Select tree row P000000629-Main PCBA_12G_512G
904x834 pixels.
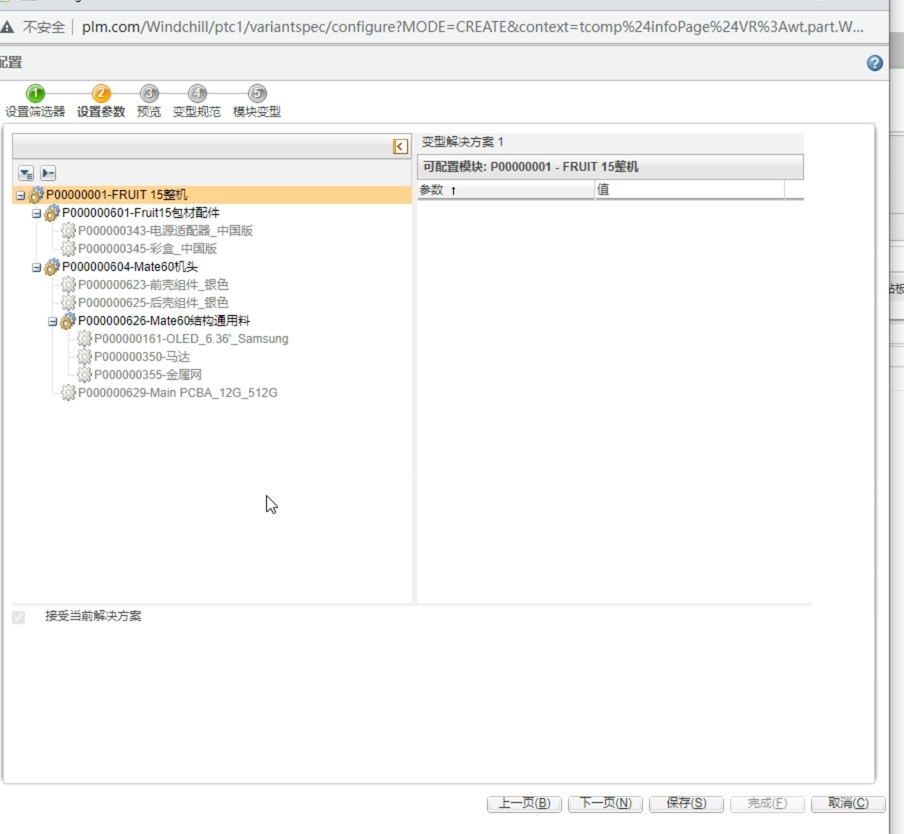click(x=178, y=393)
